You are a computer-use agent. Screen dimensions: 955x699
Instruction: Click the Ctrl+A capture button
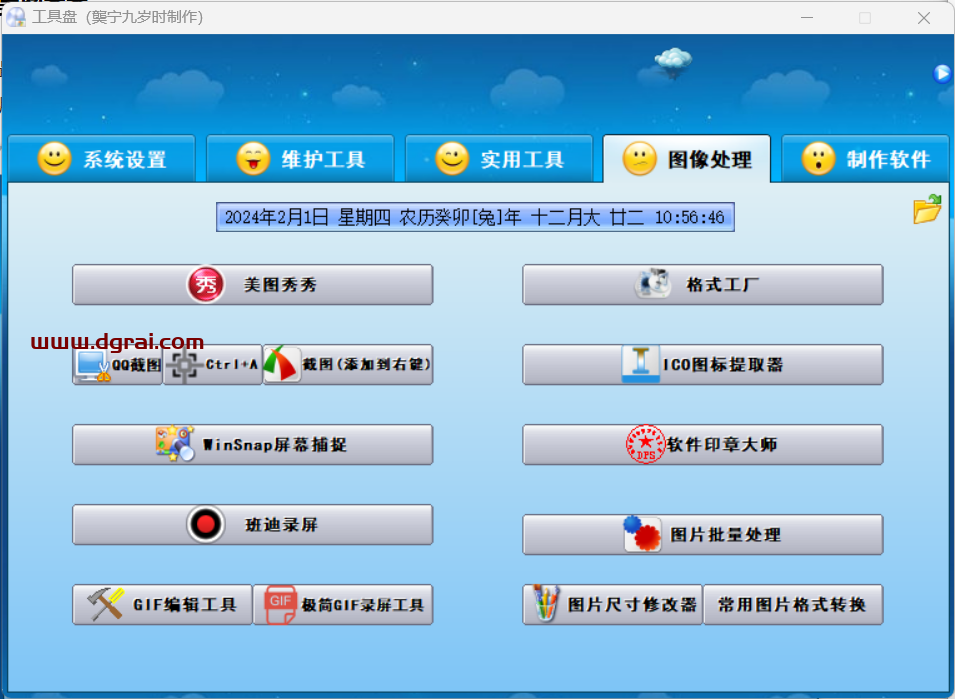pos(213,365)
